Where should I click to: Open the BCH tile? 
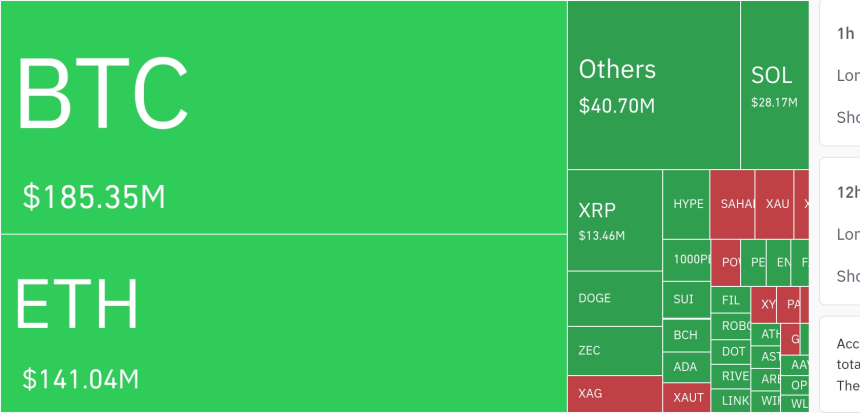coord(686,335)
